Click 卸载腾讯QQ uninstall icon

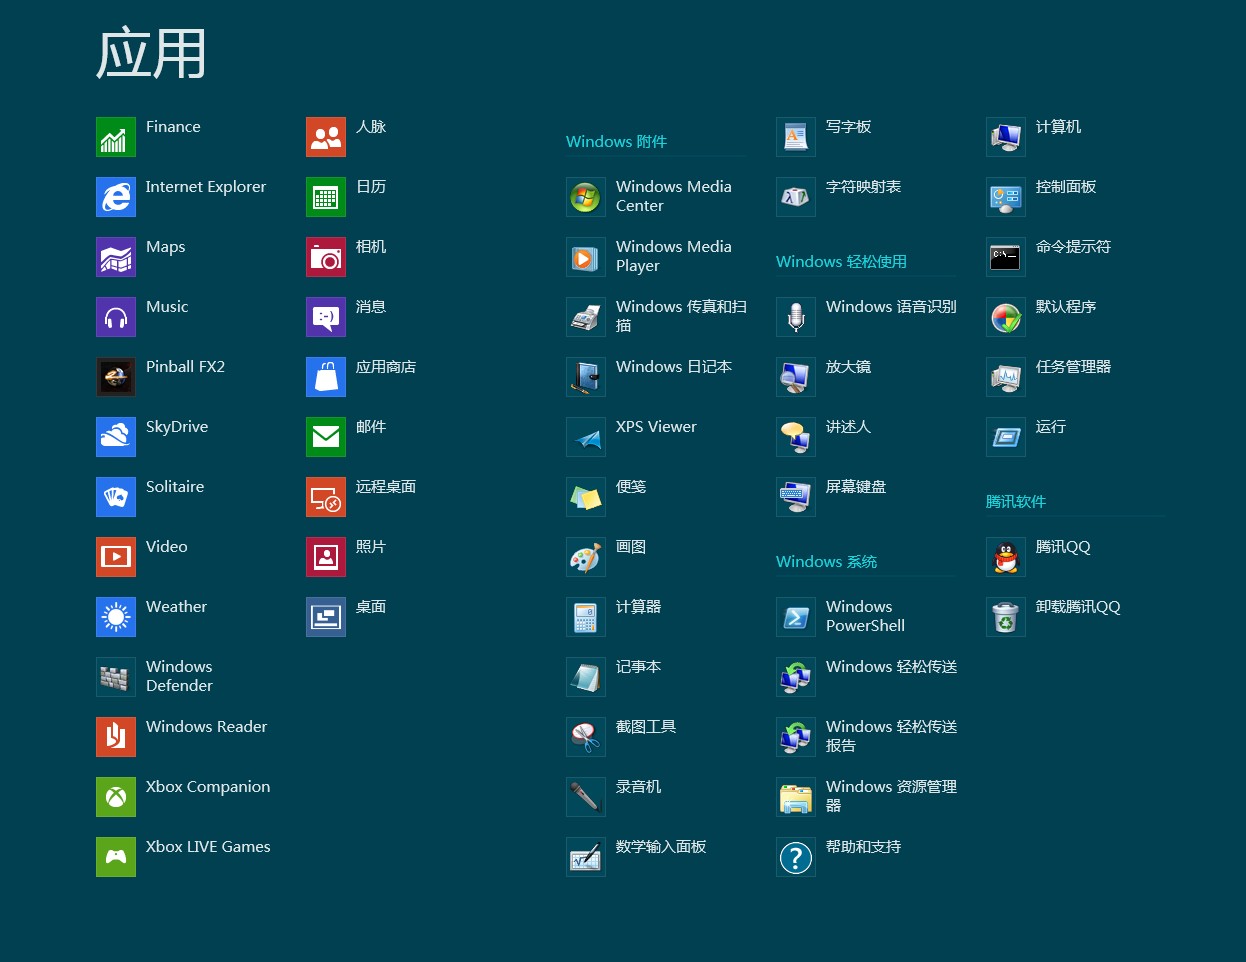click(x=1006, y=617)
